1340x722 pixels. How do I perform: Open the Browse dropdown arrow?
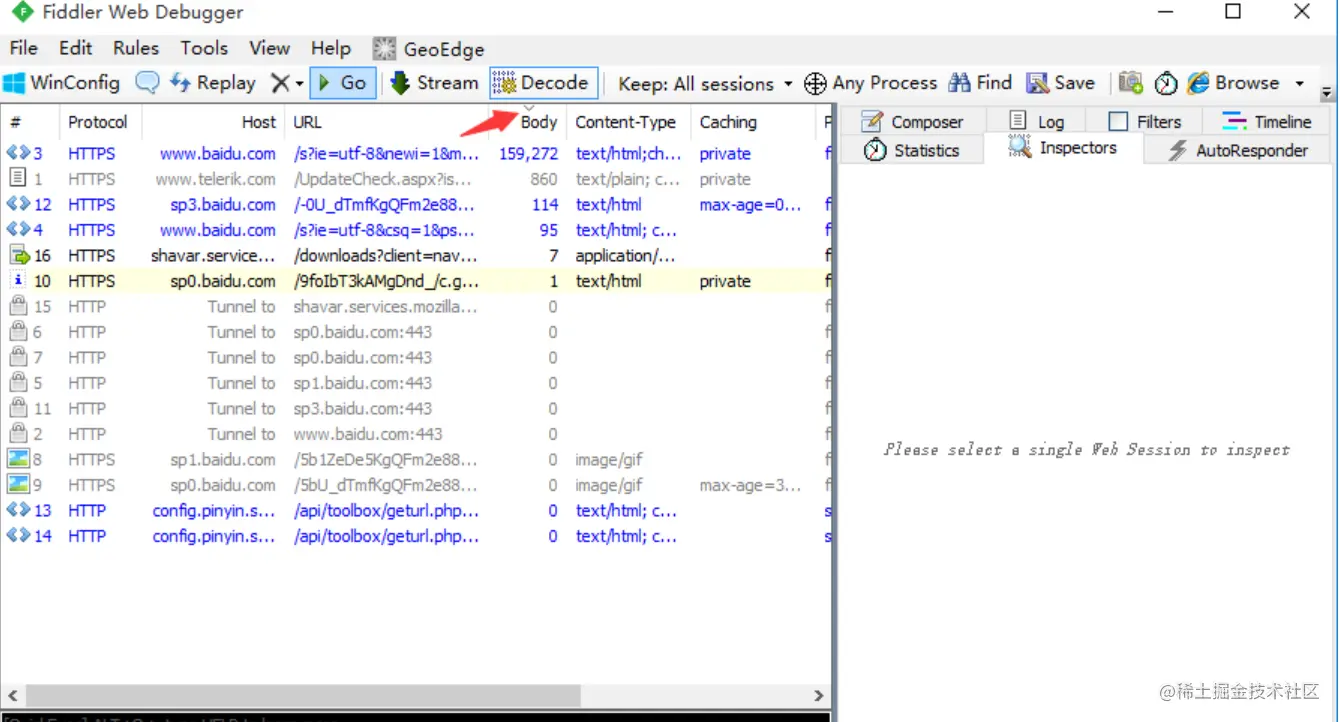click(x=1299, y=84)
